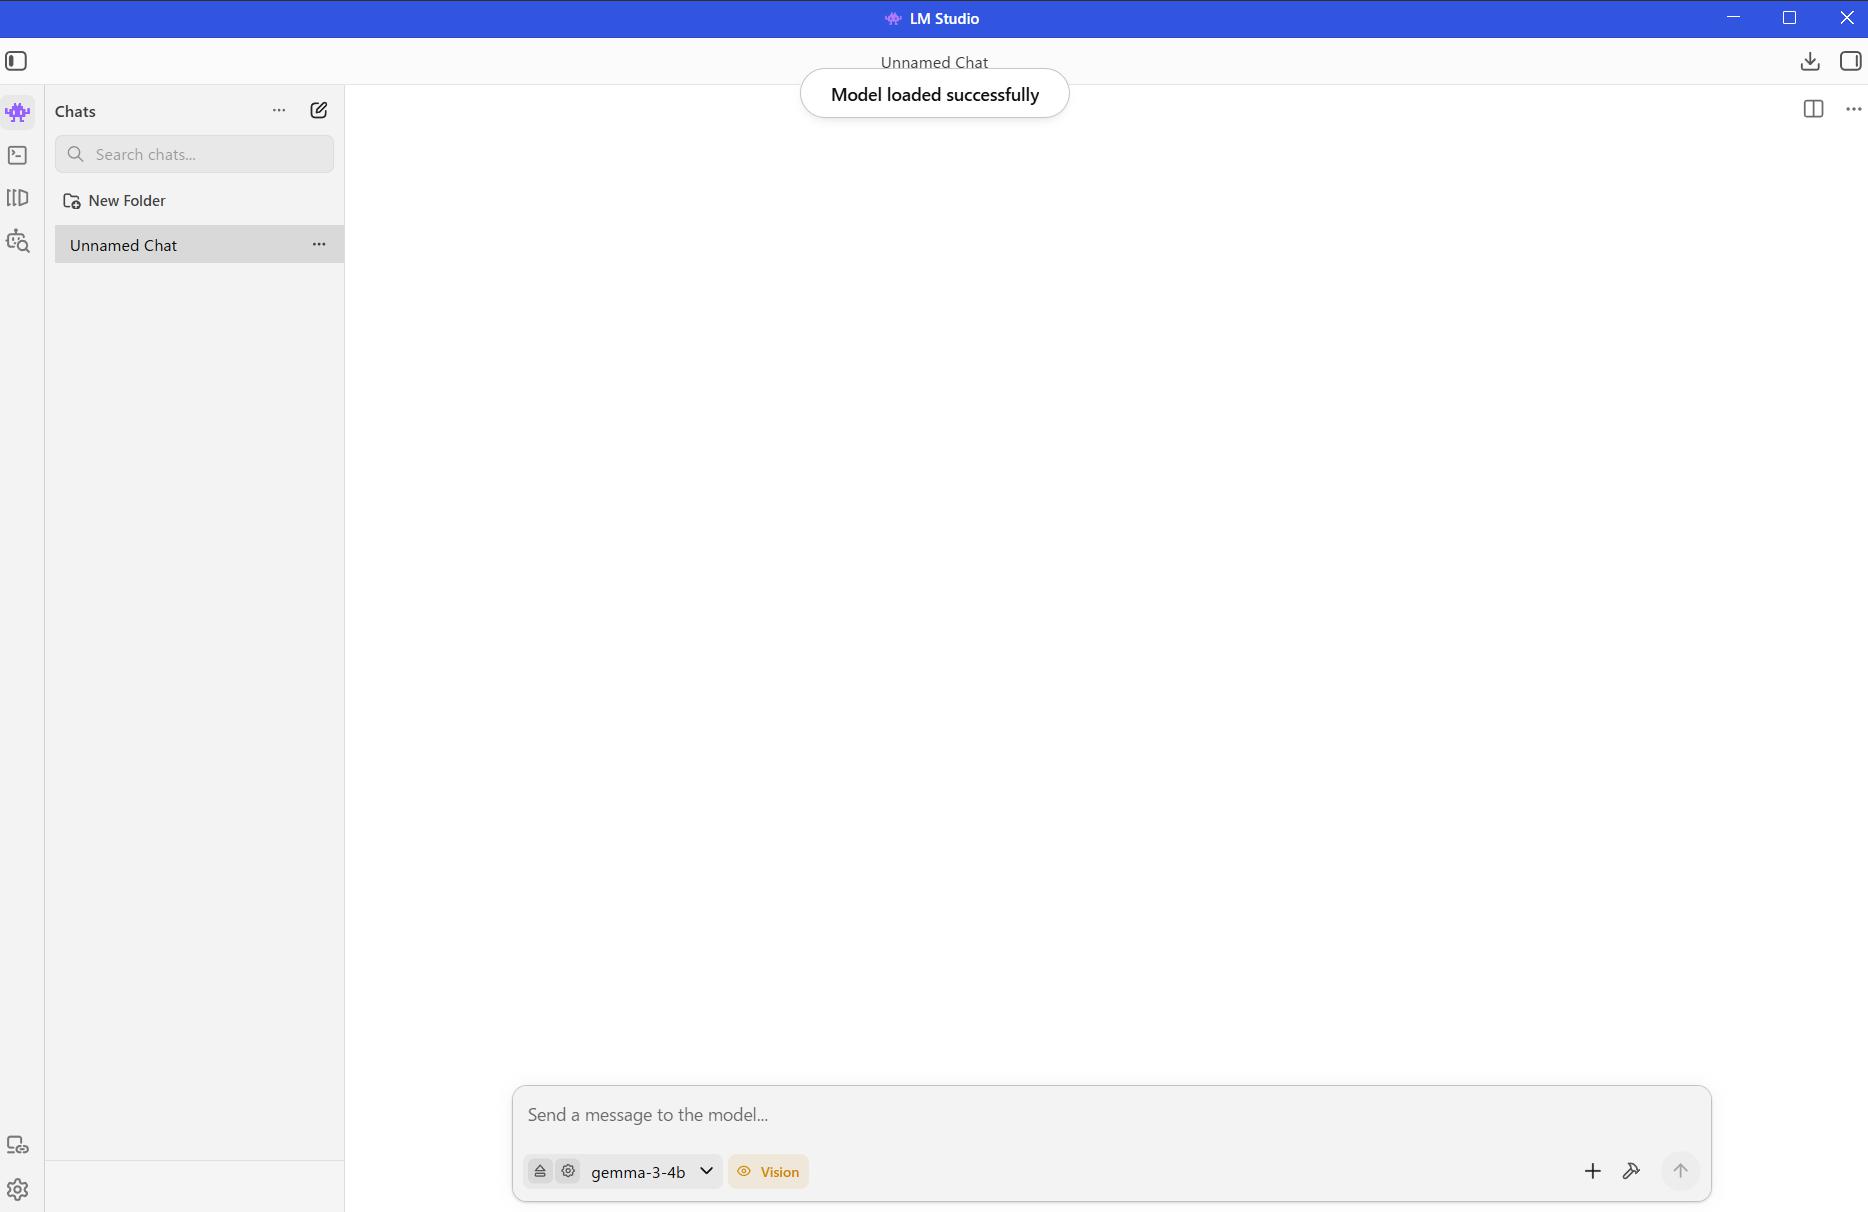
Task: Open downloads panel icon in header
Action: (1809, 62)
